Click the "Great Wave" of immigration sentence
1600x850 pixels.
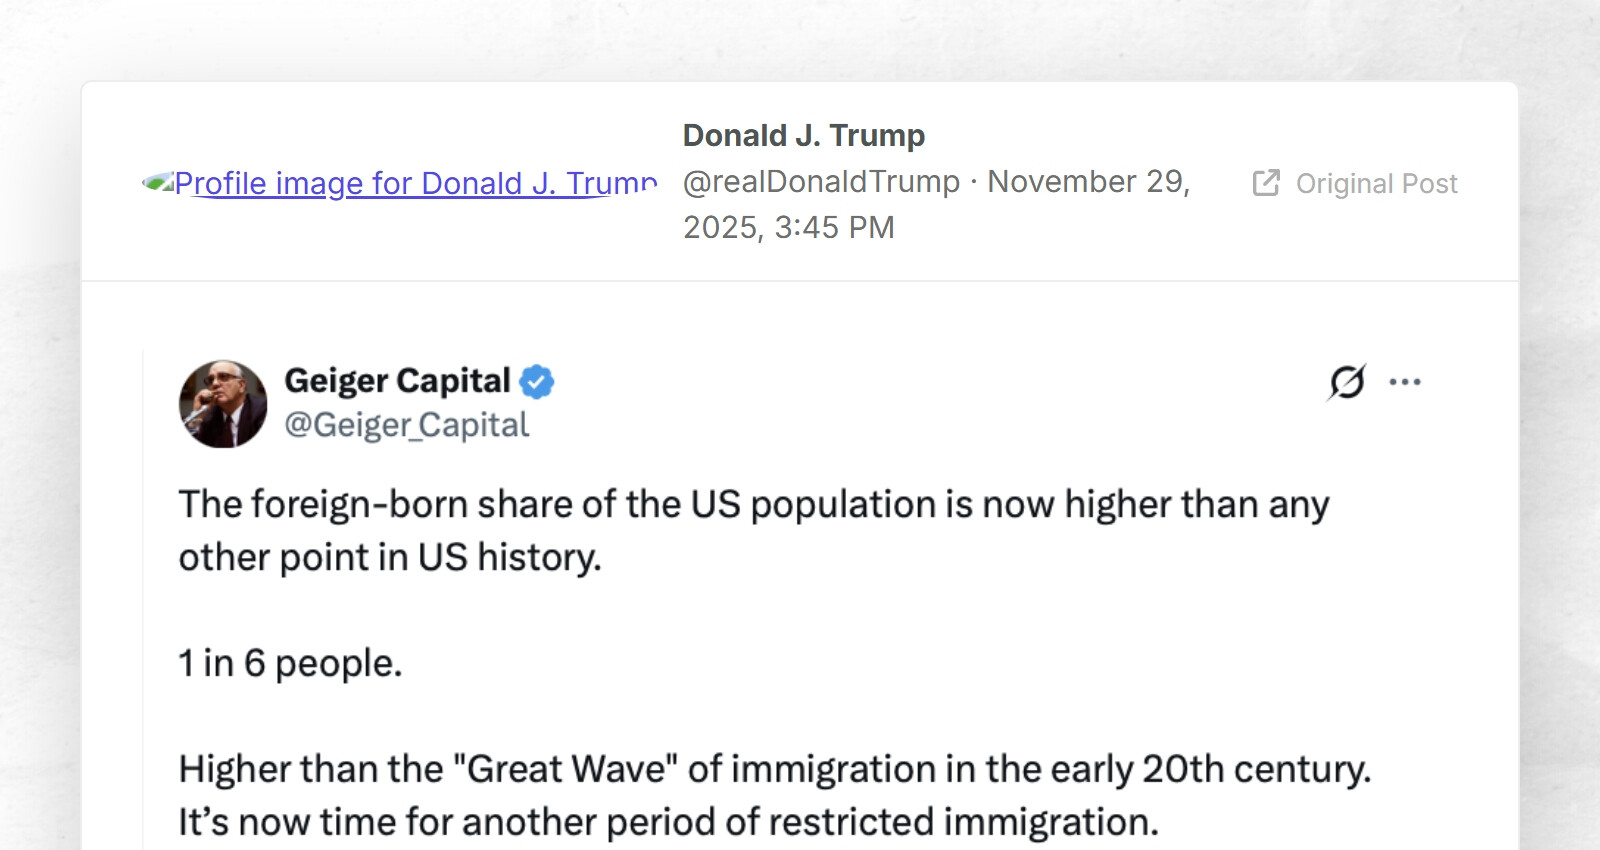(x=774, y=769)
